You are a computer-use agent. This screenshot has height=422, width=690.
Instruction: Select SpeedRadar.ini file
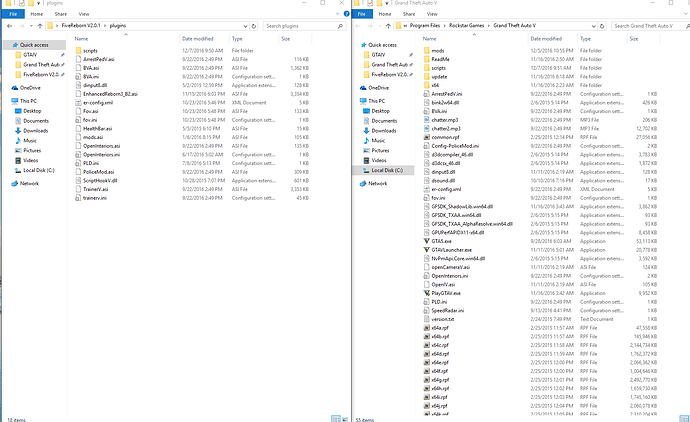coord(447,311)
